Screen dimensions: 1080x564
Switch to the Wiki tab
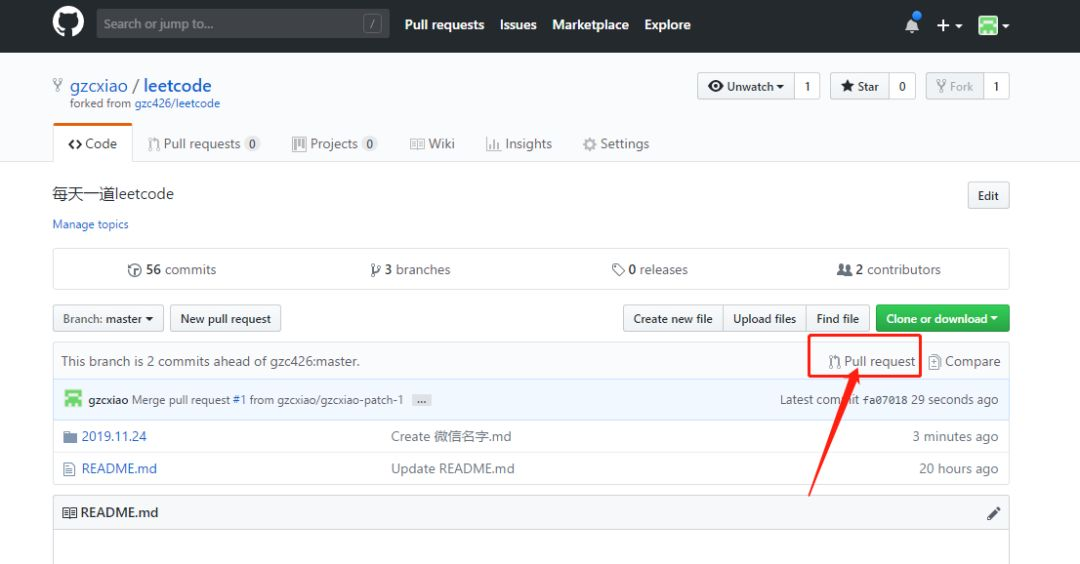click(x=432, y=143)
